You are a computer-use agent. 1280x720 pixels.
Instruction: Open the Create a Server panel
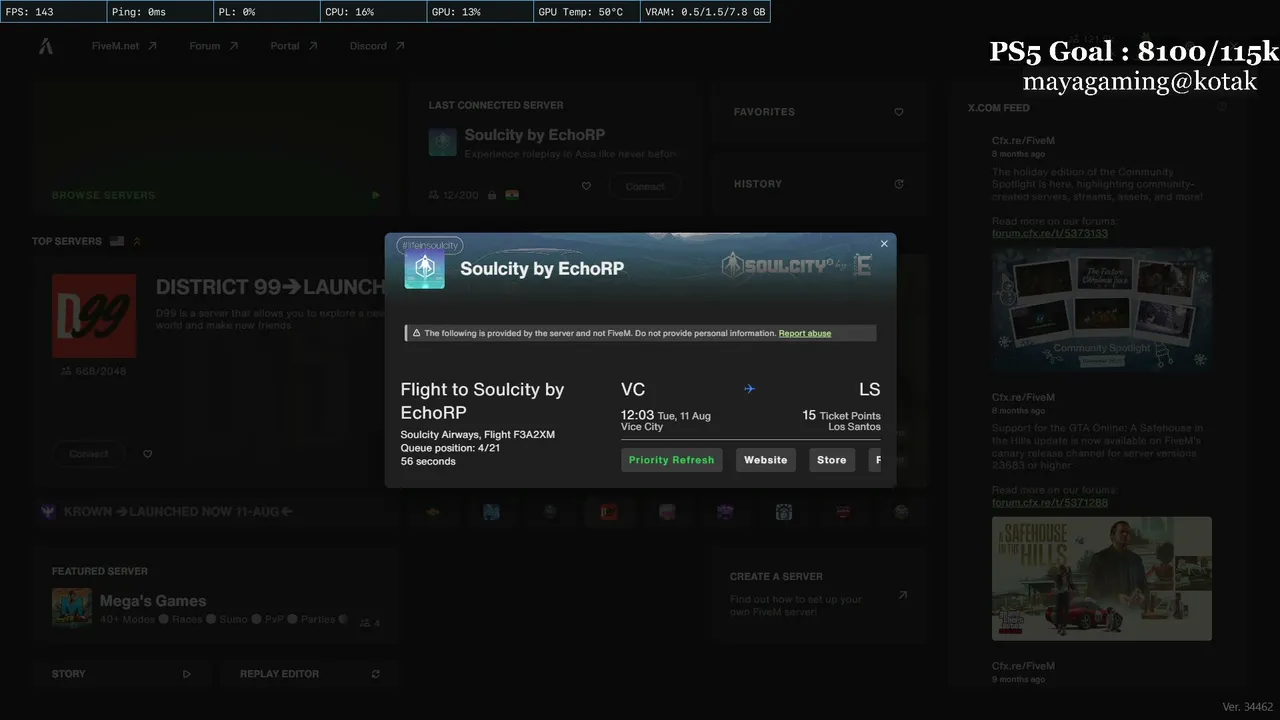(x=818, y=595)
